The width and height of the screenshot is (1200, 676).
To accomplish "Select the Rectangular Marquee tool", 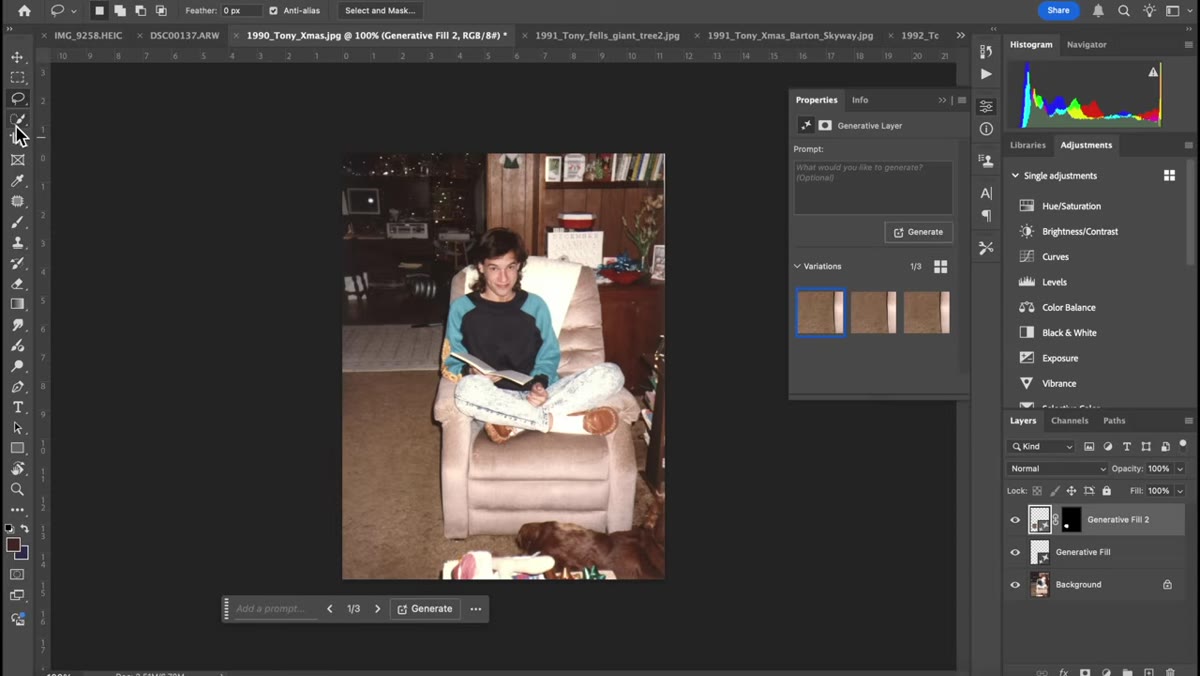I will click(17, 77).
